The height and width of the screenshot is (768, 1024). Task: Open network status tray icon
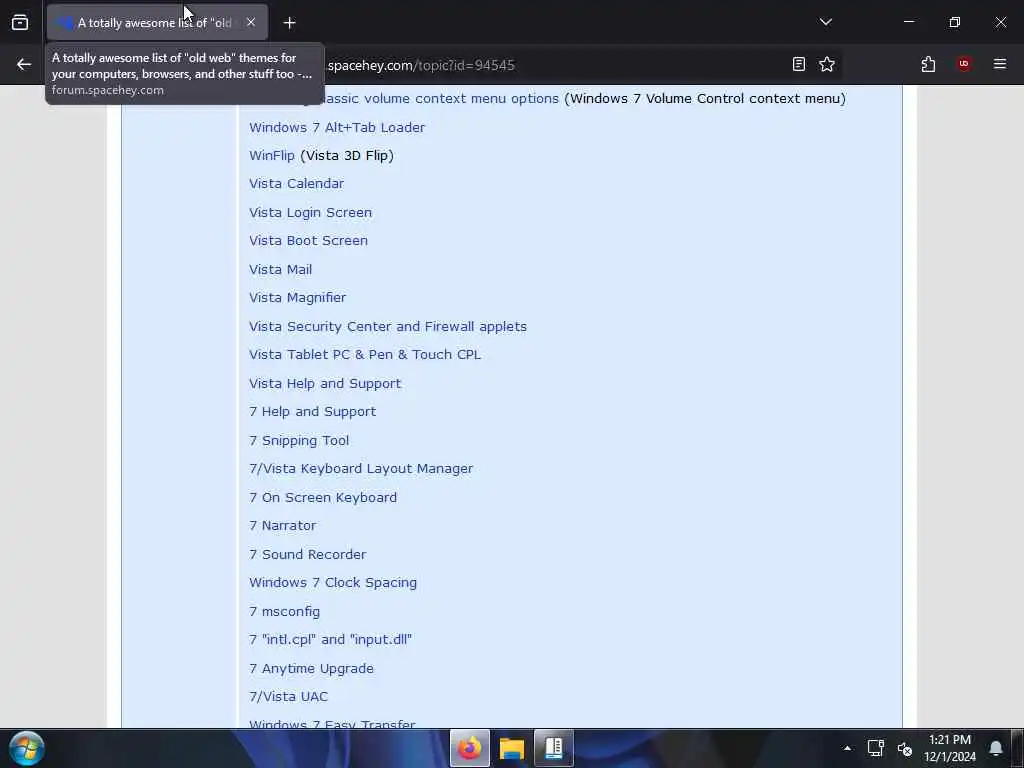pos(875,748)
